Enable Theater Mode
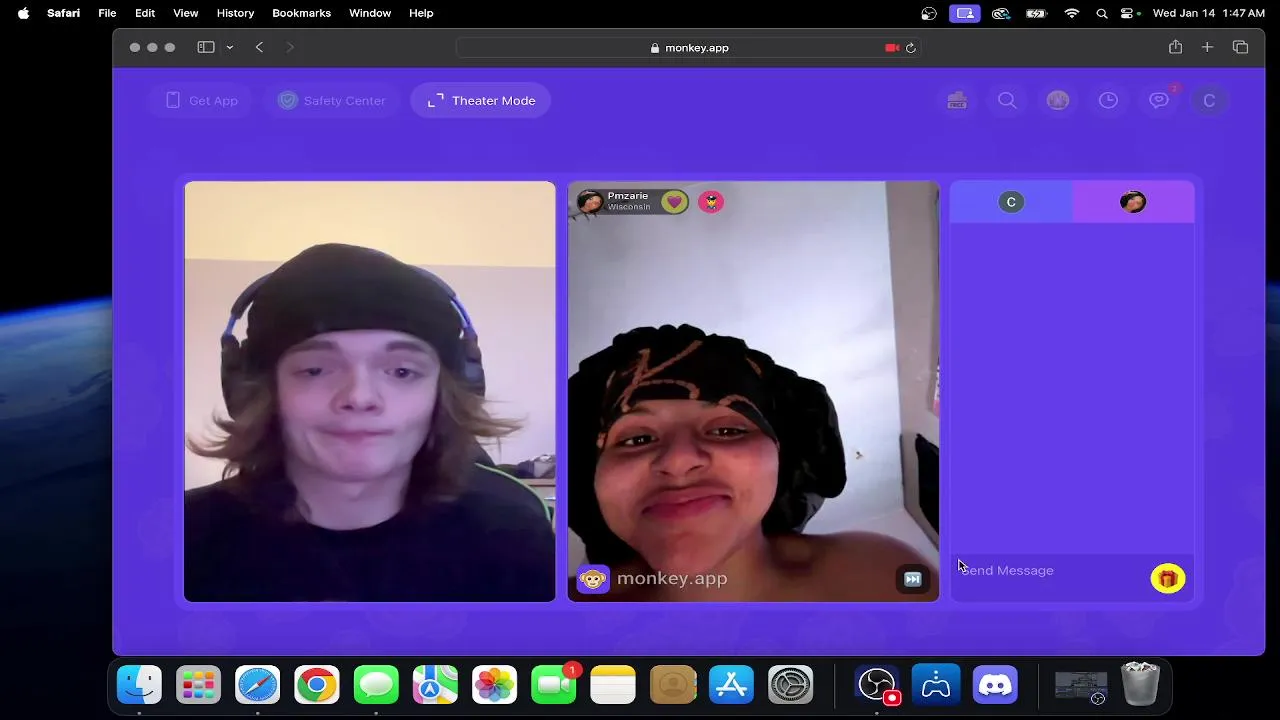This screenshot has width=1280, height=720. pos(480,100)
